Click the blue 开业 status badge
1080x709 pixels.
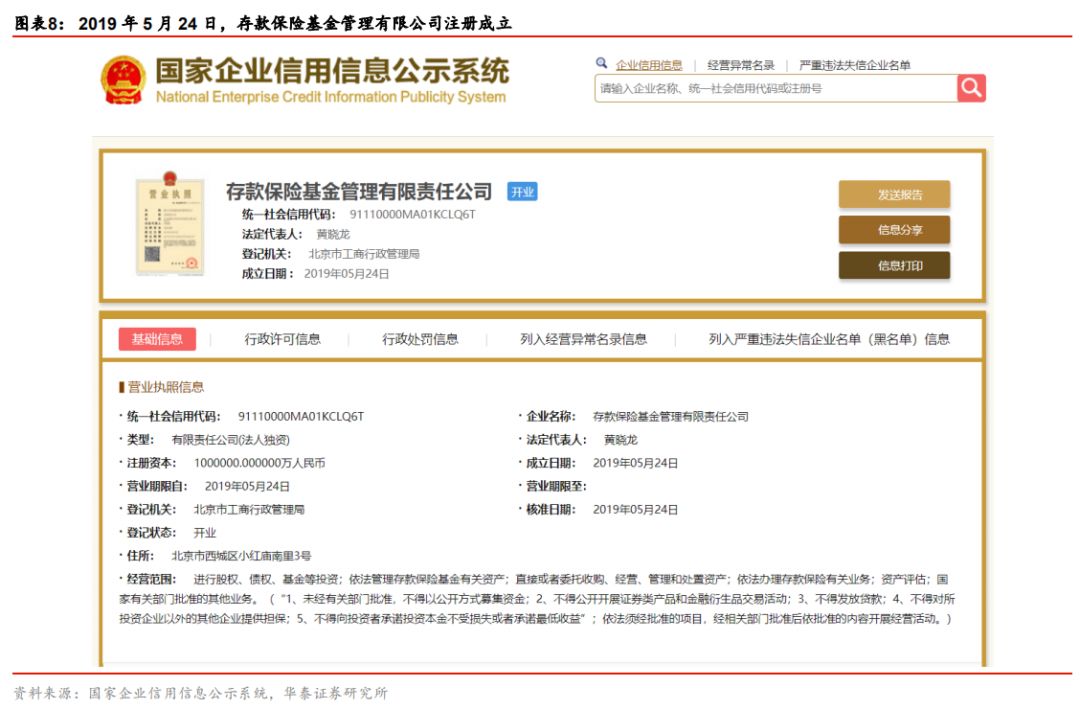coord(522,192)
